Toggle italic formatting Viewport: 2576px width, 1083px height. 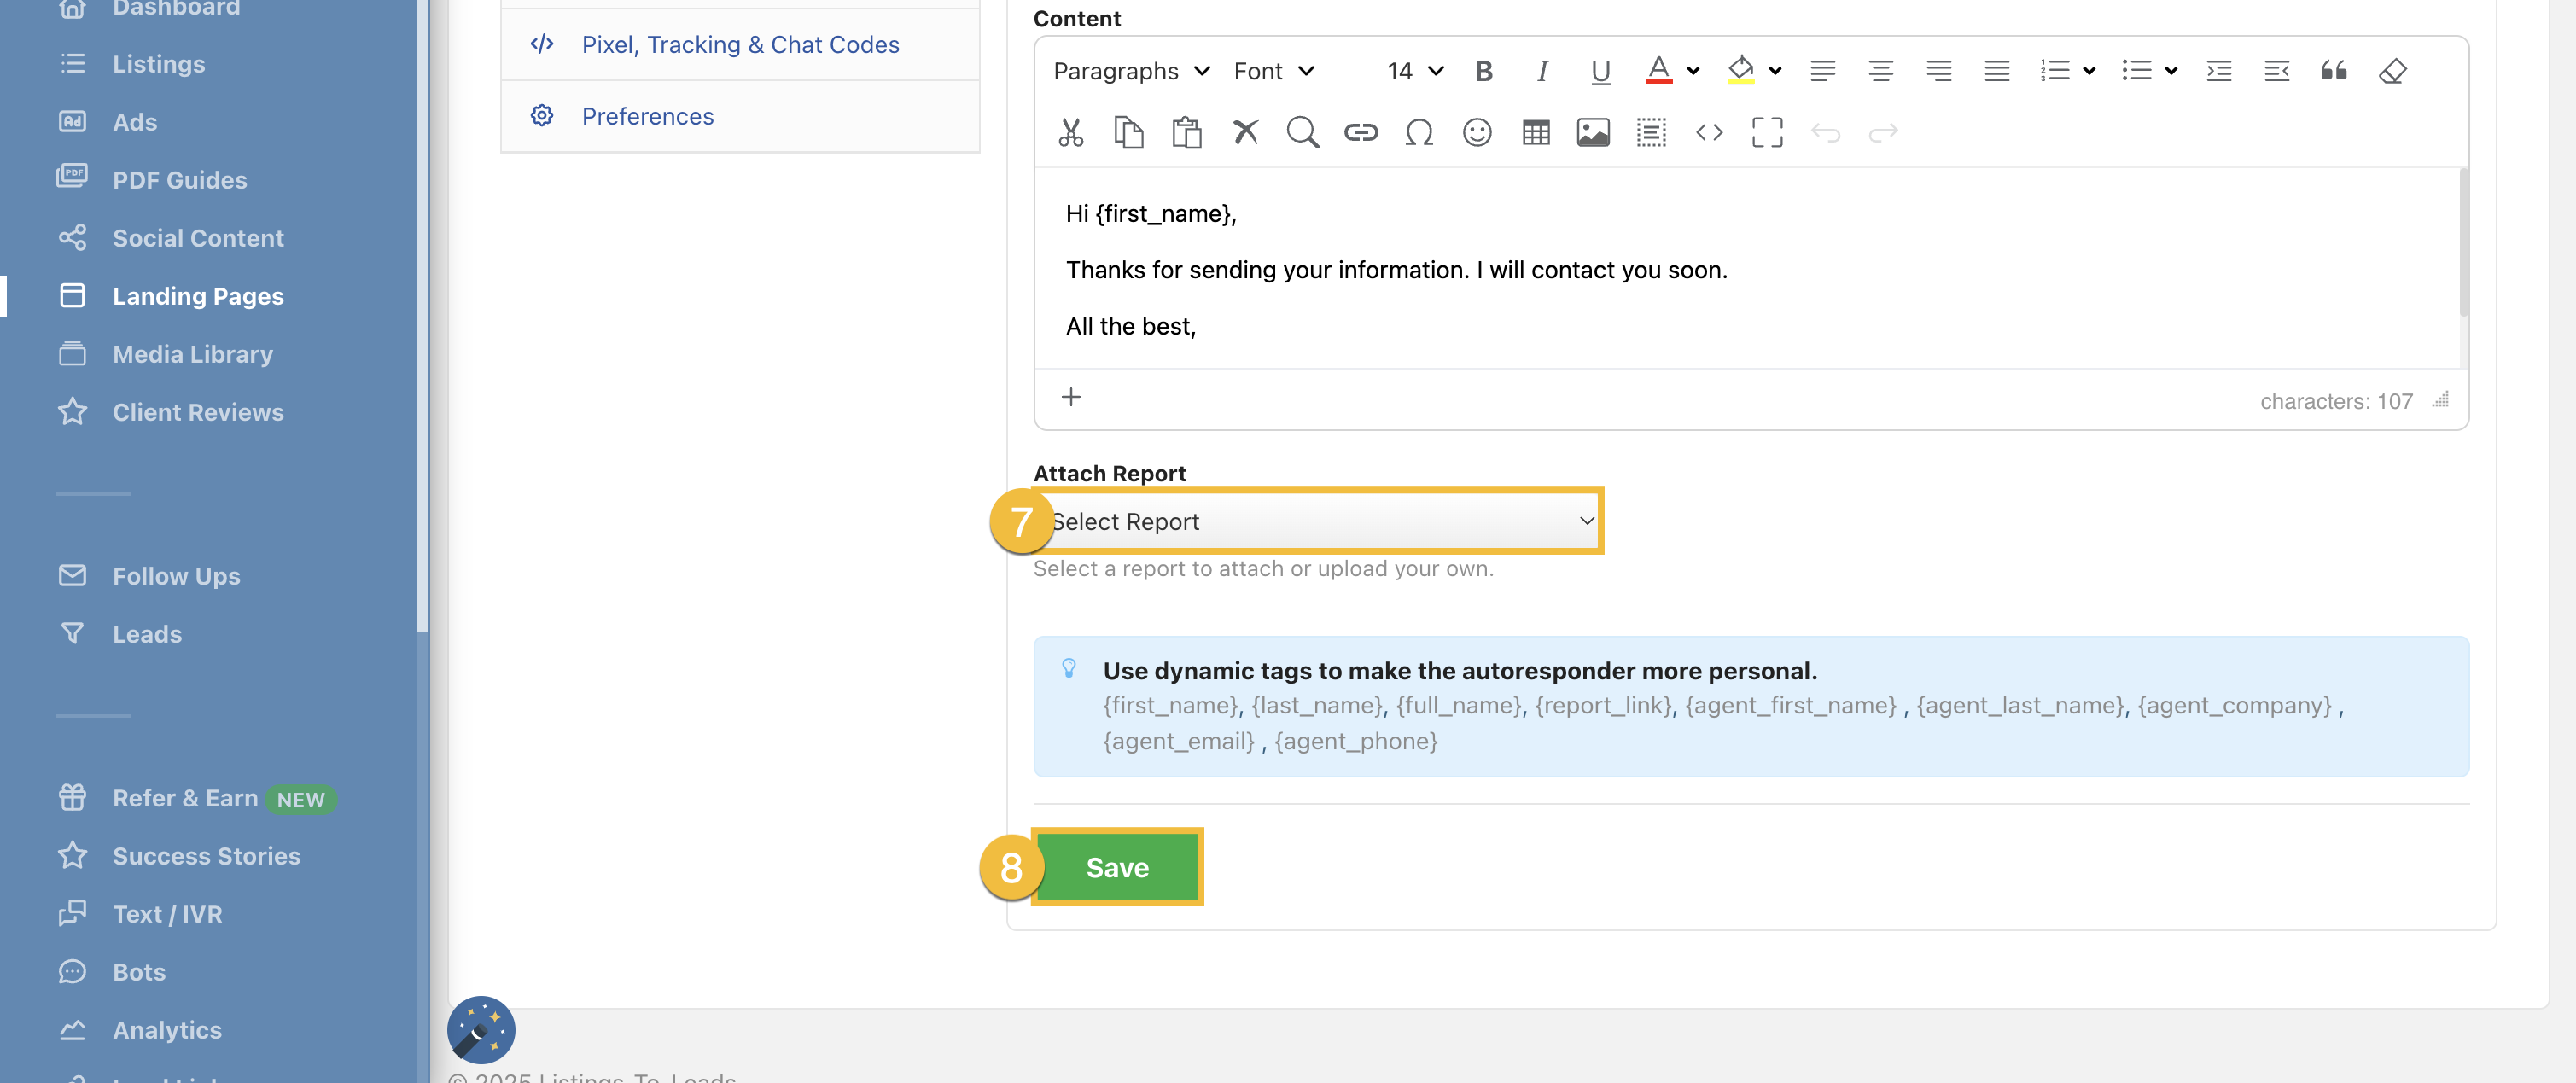(1542, 71)
